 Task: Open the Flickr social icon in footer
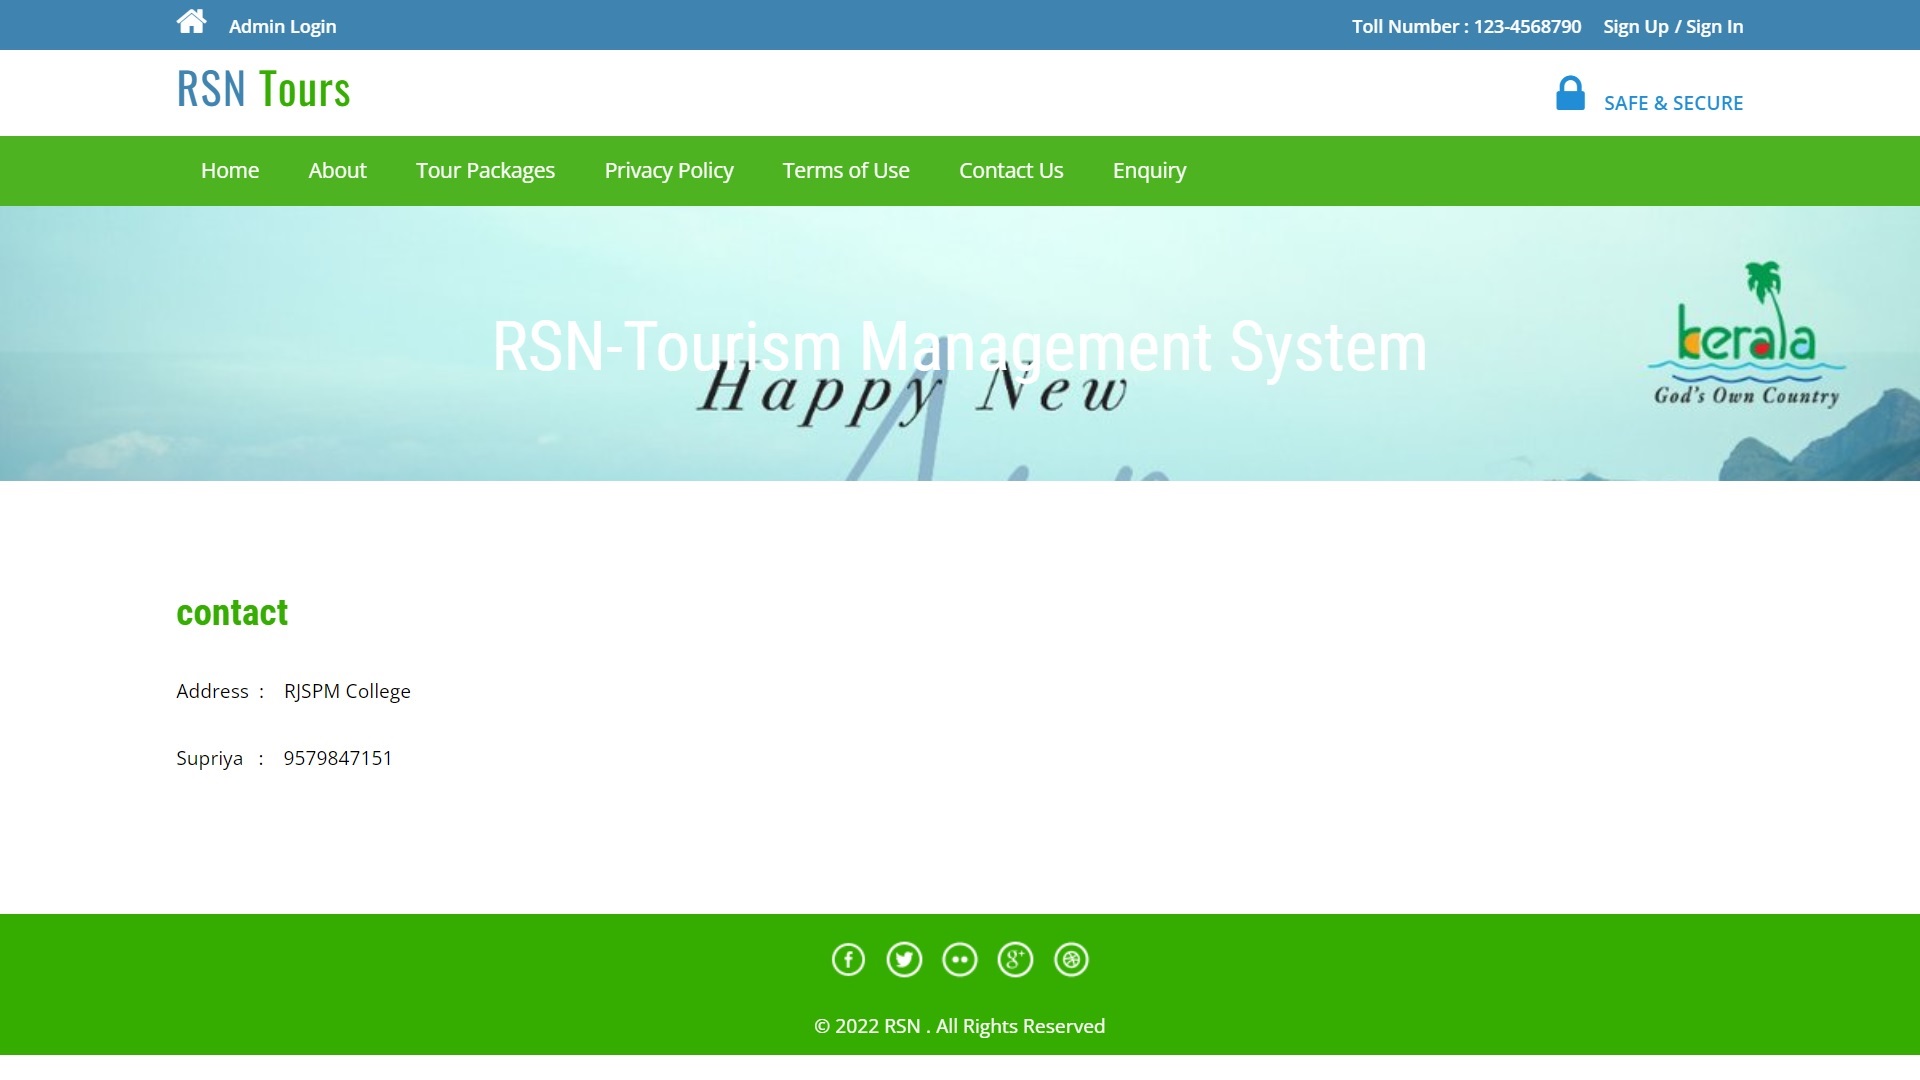(960, 960)
